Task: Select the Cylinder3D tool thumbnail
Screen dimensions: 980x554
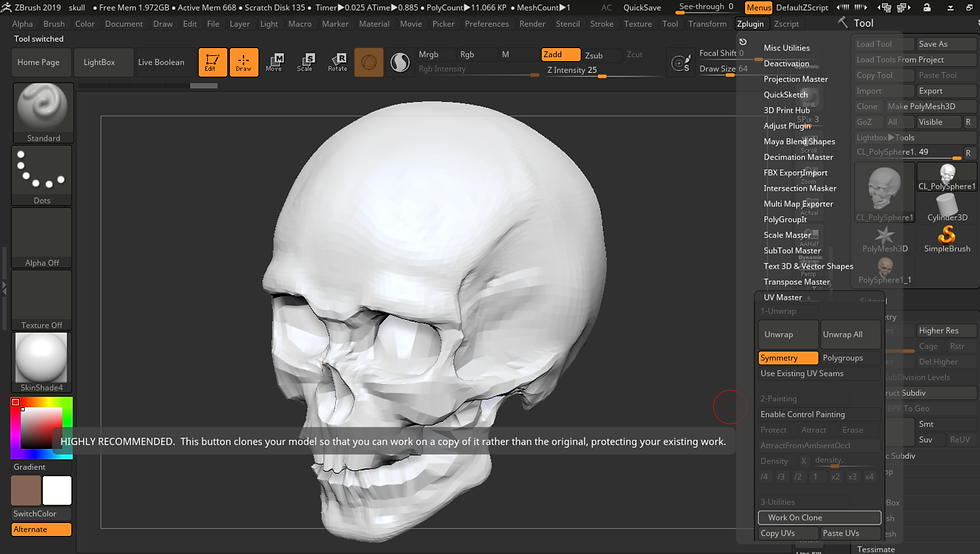Action: (947, 207)
